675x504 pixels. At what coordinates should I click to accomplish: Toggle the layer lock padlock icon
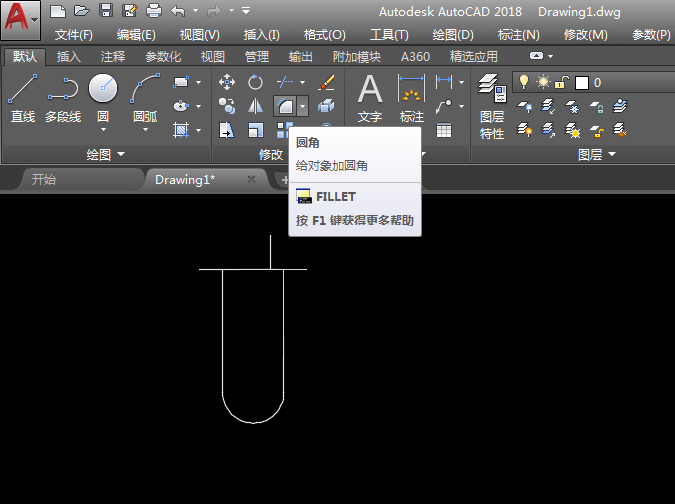[561, 82]
